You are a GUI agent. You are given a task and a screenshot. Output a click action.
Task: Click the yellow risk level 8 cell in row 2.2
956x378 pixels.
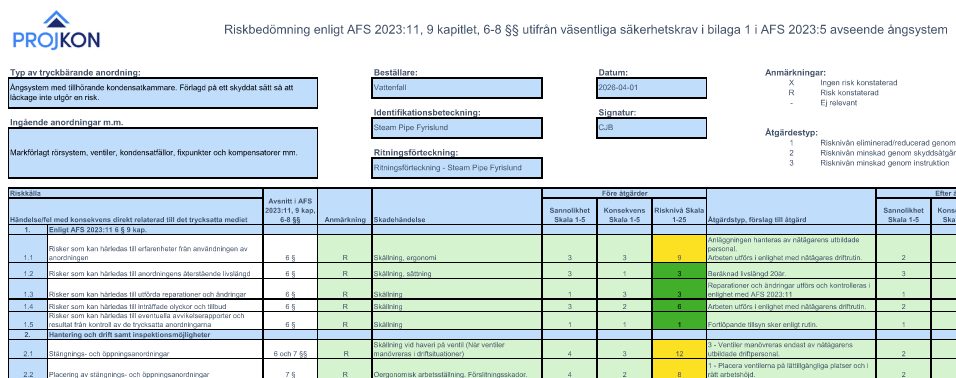pos(679,369)
